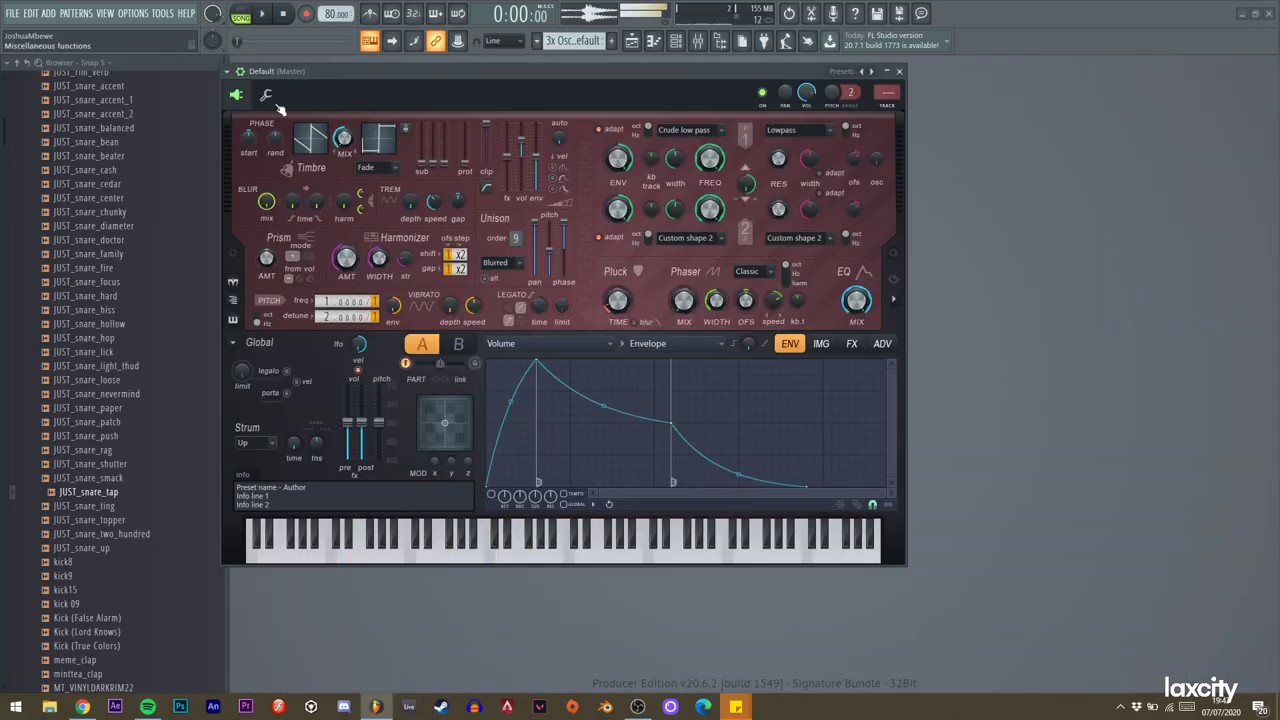Click the save project icon

click(x=877, y=14)
